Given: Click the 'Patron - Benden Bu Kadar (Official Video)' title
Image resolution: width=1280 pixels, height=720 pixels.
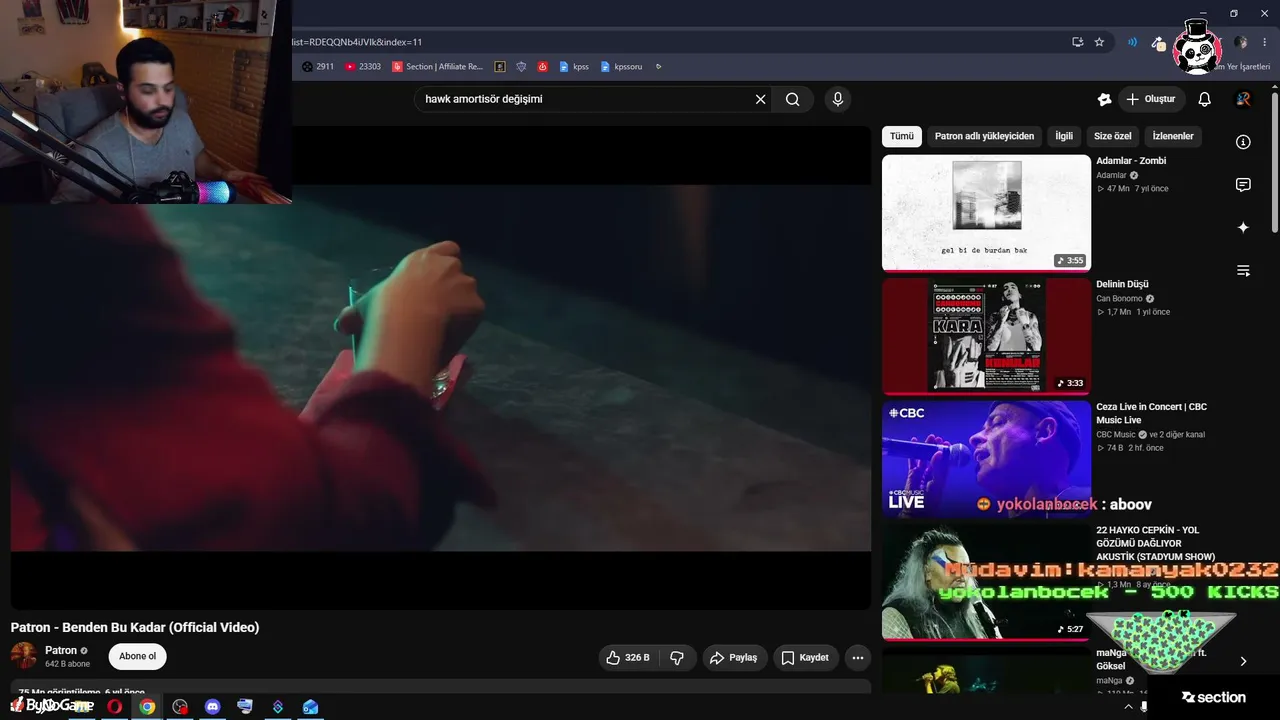Looking at the screenshot, I should coord(135,628).
